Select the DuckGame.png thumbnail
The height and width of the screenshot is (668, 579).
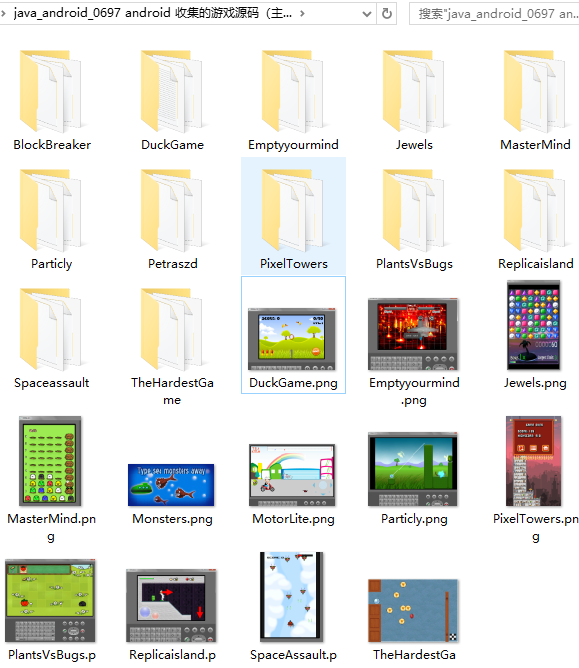coord(292,339)
